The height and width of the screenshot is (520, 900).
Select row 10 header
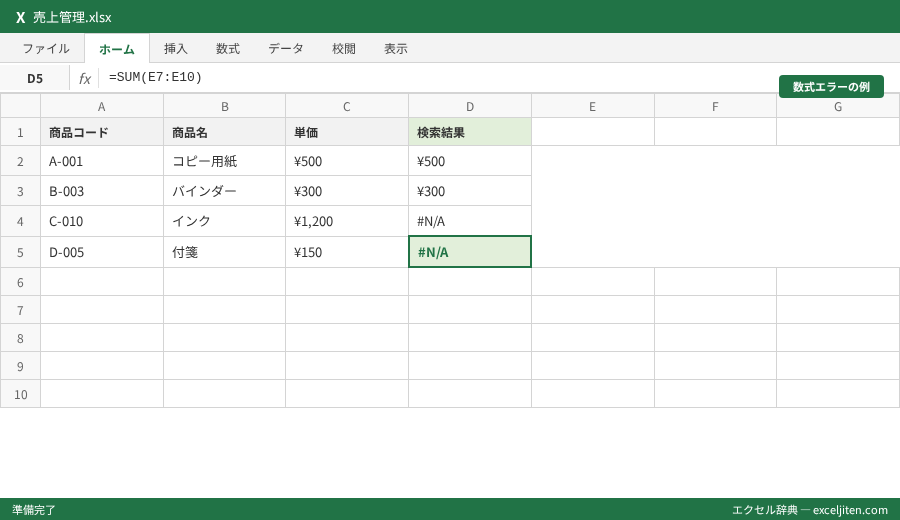click(x=21, y=394)
